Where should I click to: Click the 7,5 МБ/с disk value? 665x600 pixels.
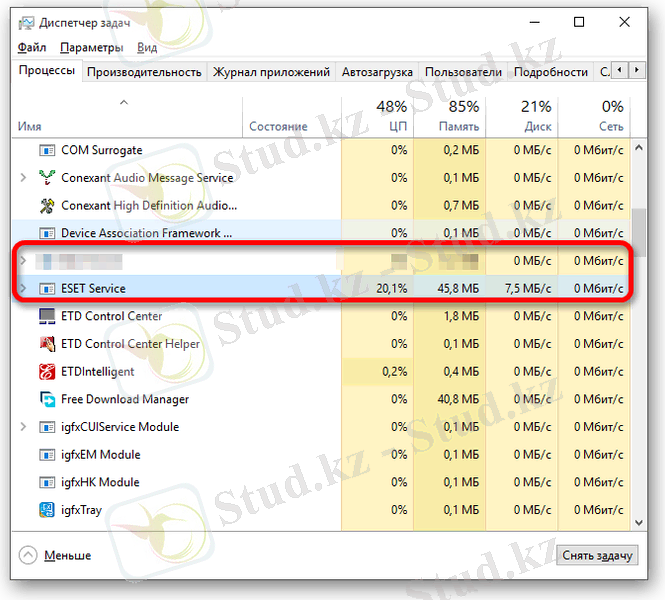coord(528,289)
